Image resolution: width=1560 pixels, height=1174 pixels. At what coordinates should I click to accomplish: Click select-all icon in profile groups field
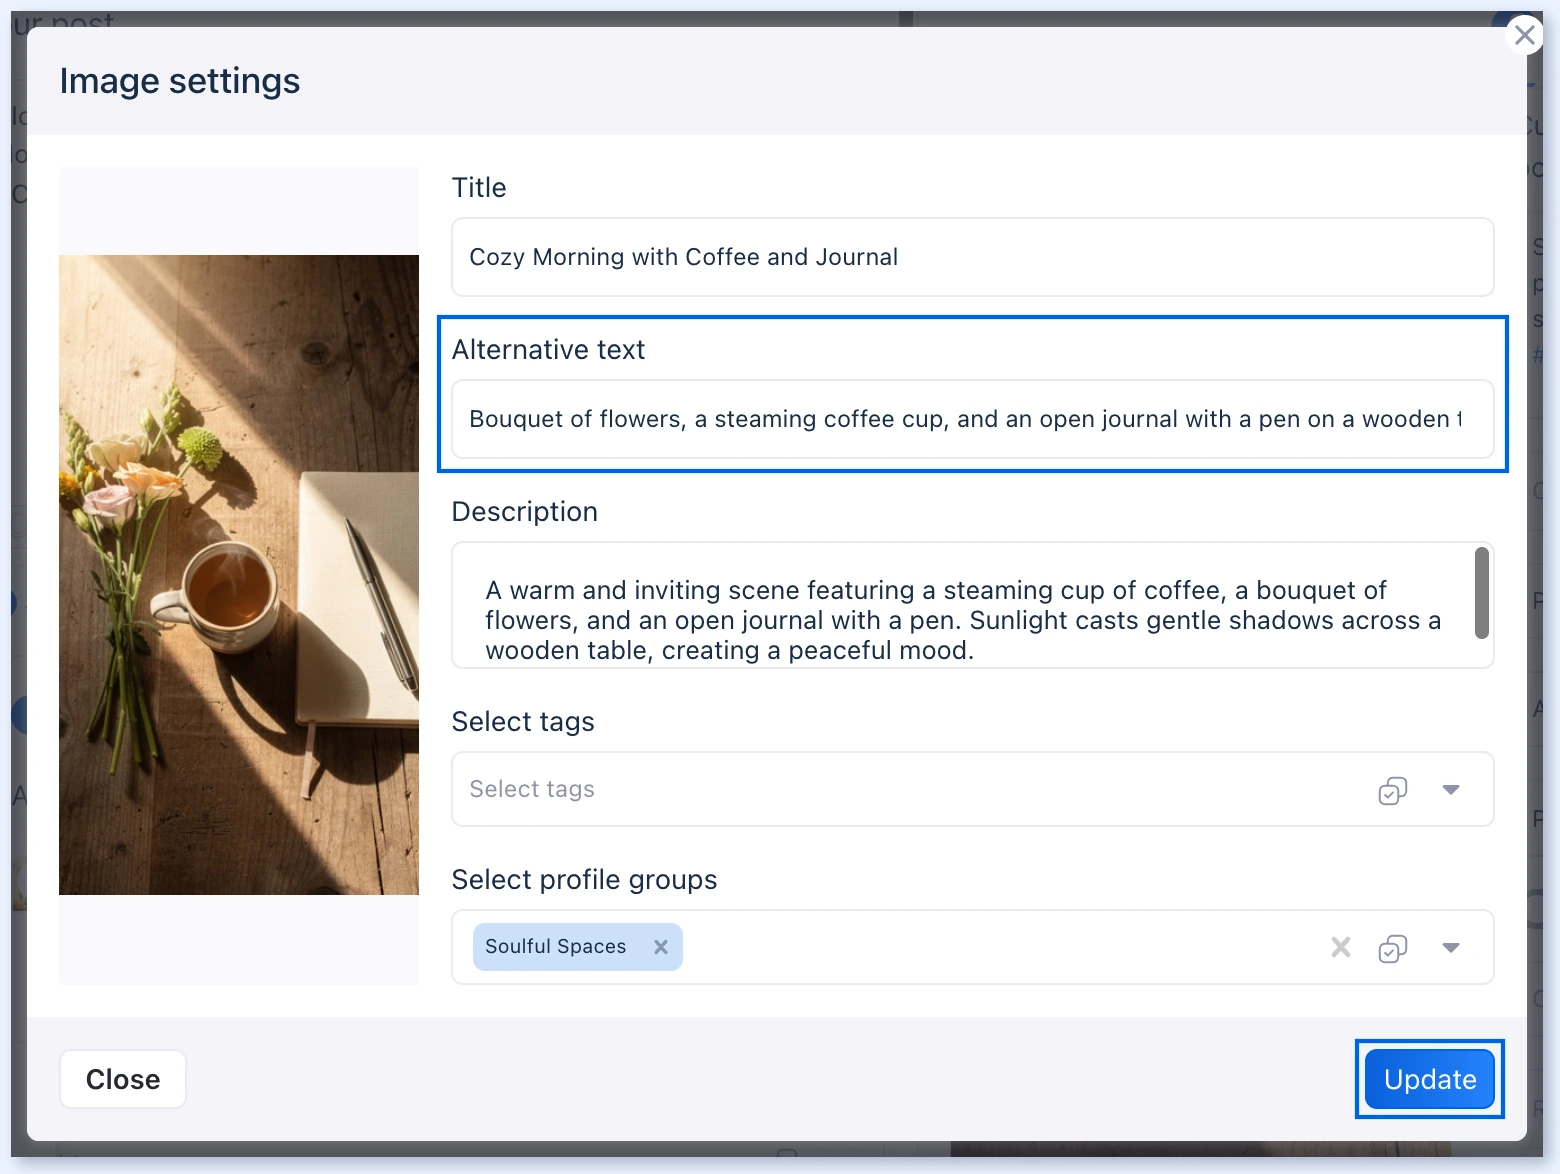[1392, 948]
